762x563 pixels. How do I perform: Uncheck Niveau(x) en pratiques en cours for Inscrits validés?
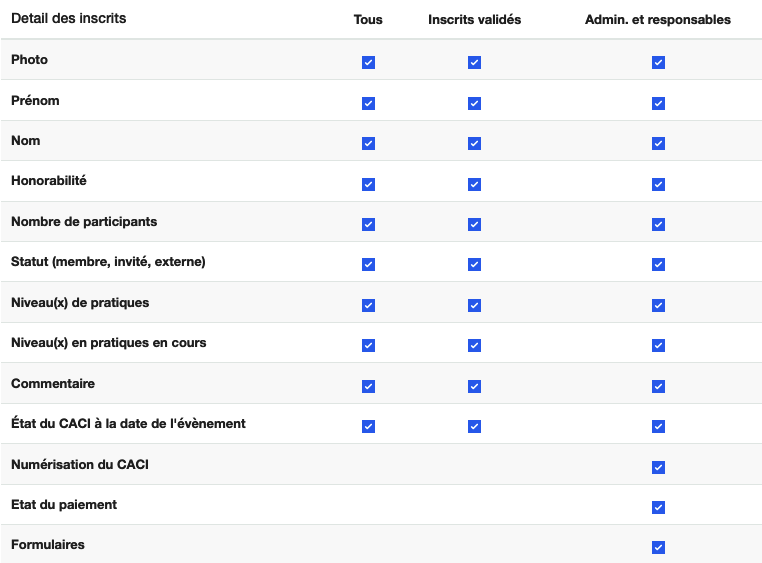pyautogui.click(x=474, y=345)
